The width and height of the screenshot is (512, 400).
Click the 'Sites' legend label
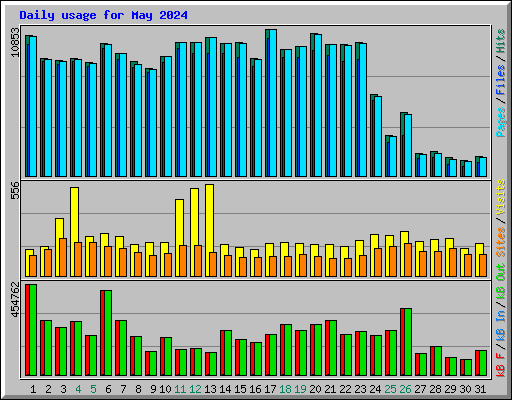(x=500, y=242)
